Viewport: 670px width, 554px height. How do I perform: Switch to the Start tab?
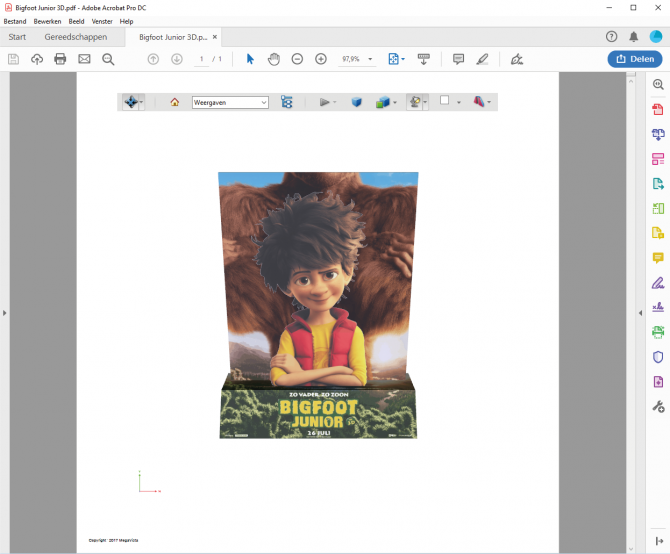(17, 37)
